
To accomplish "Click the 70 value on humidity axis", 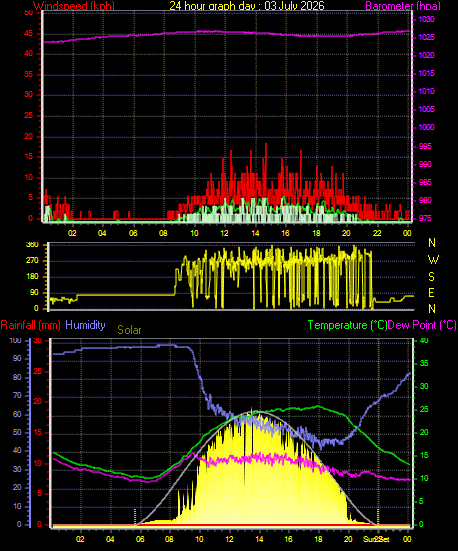I will pyautogui.click(x=17, y=396).
